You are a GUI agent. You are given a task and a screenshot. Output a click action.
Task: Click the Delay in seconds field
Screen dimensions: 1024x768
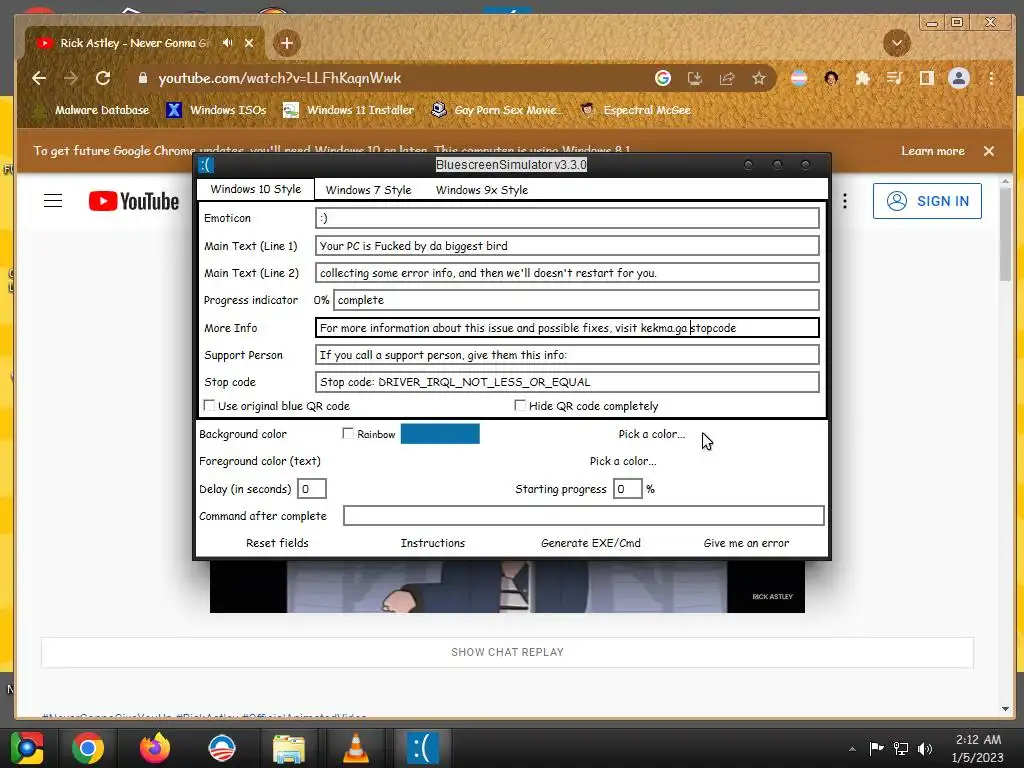click(x=312, y=488)
